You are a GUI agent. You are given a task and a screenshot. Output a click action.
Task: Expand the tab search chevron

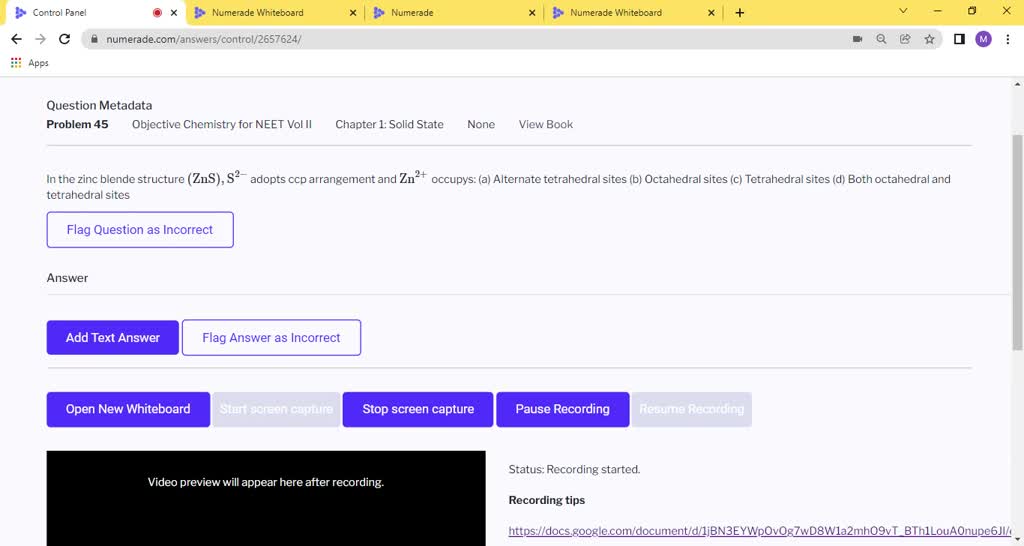coord(903,12)
